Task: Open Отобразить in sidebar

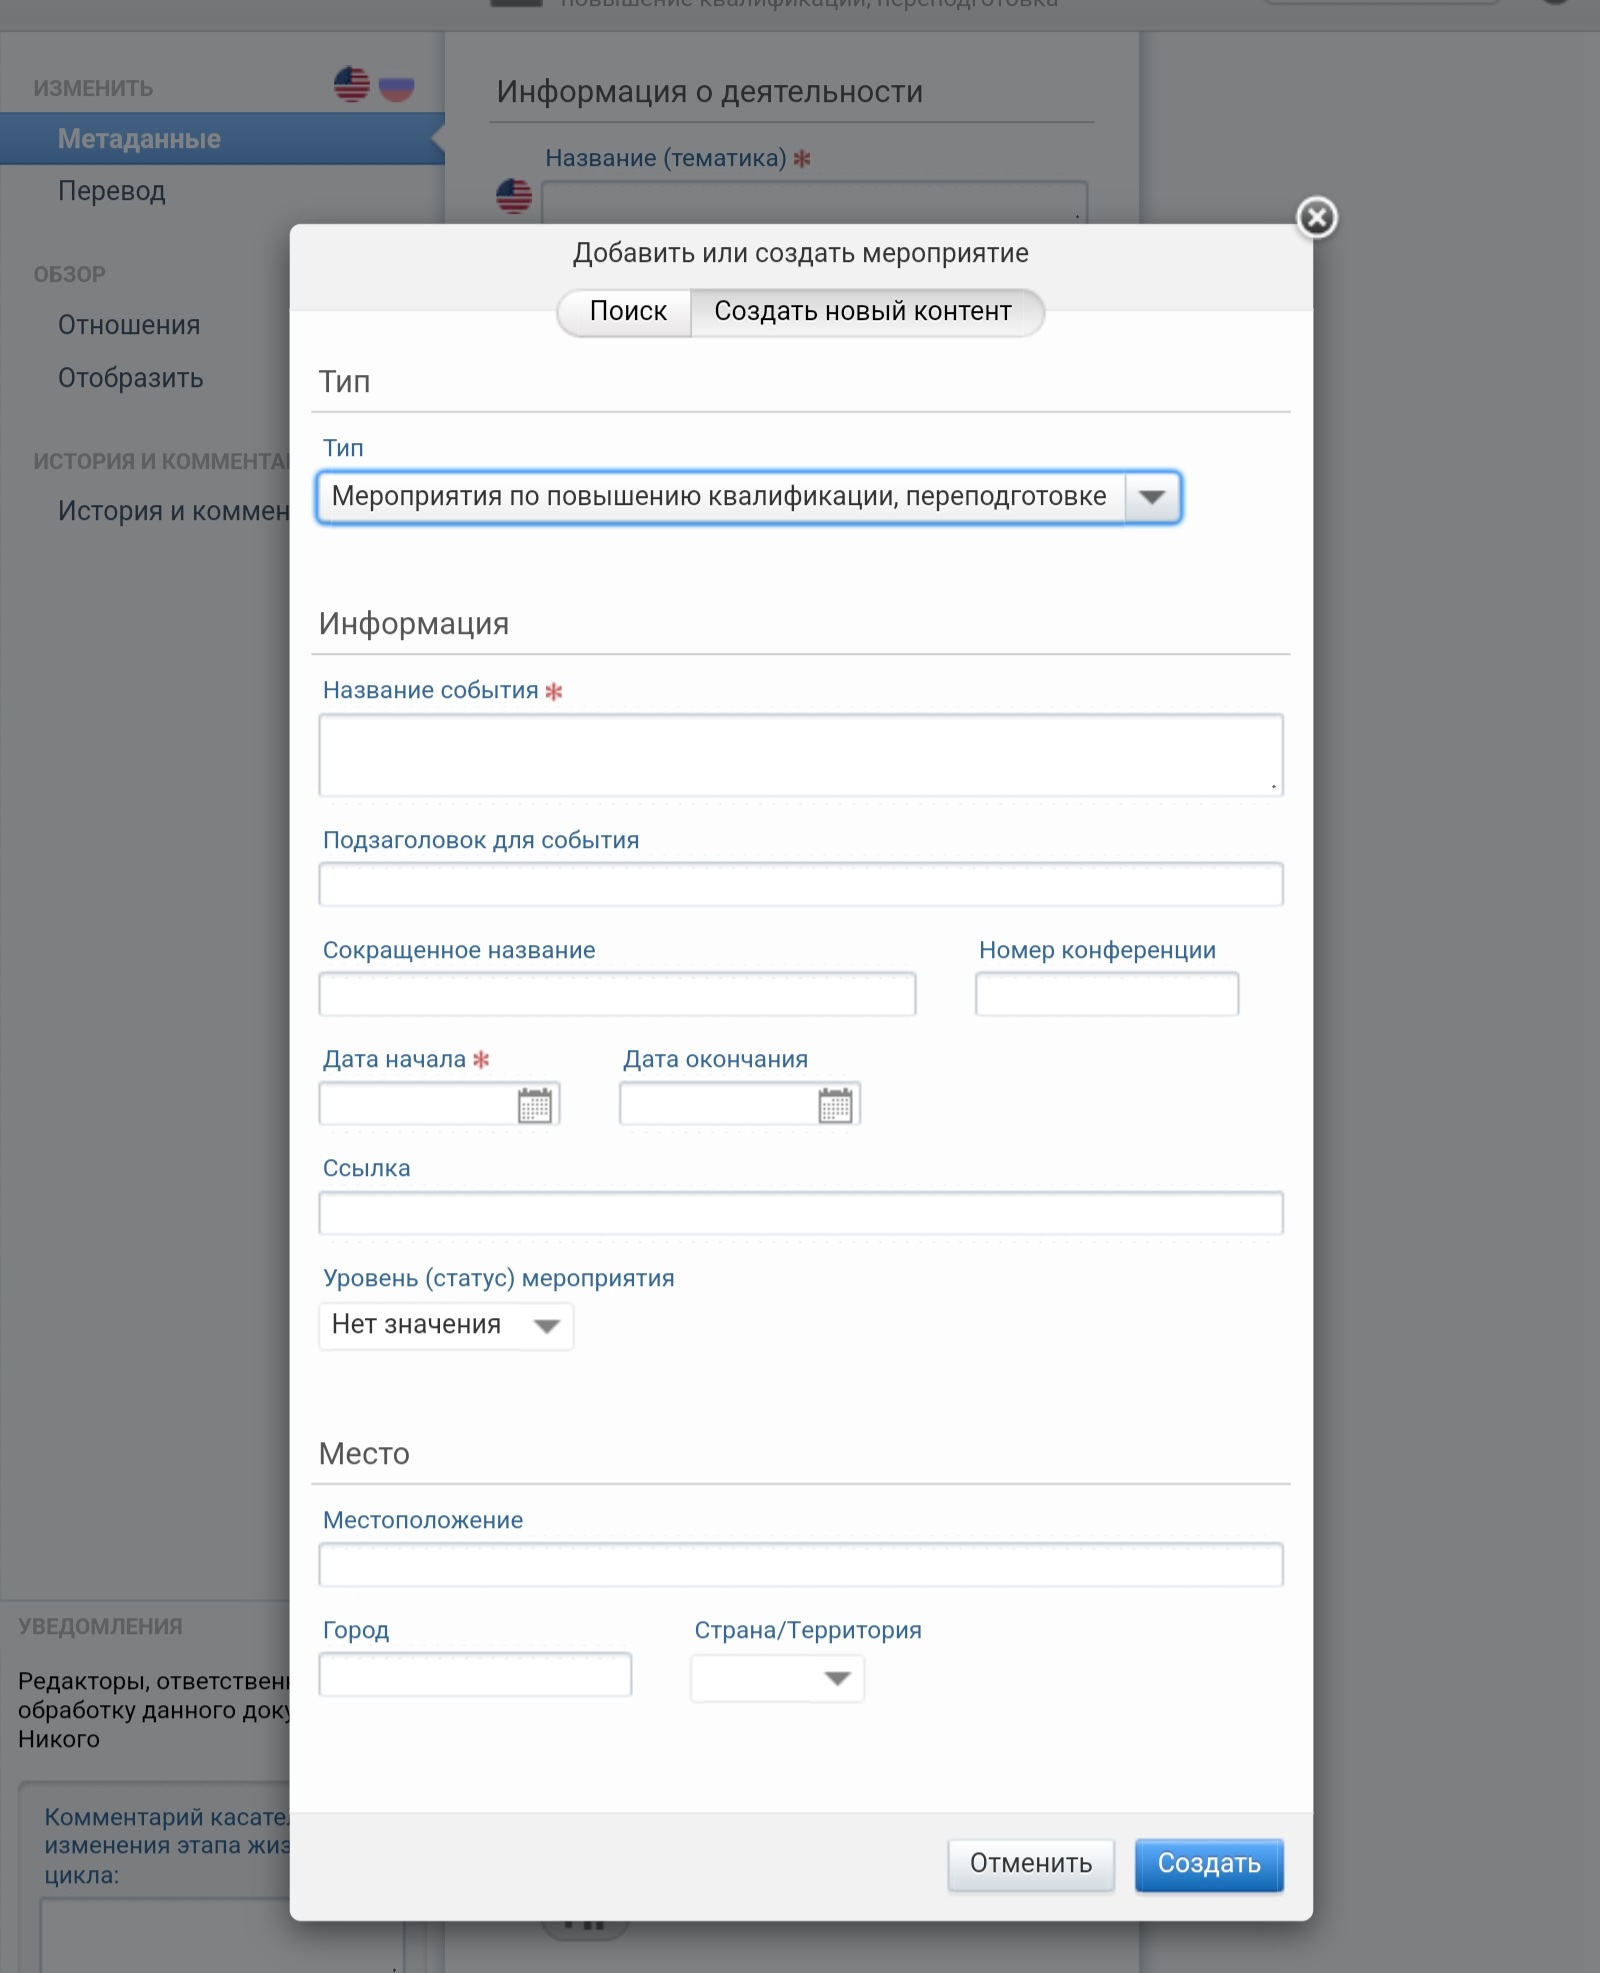Action: 130,378
